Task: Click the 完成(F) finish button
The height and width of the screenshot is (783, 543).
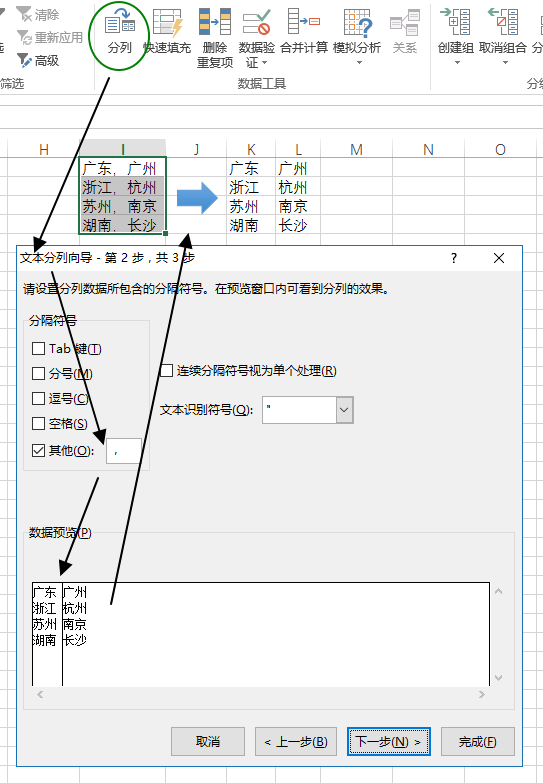Action: coord(478,742)
